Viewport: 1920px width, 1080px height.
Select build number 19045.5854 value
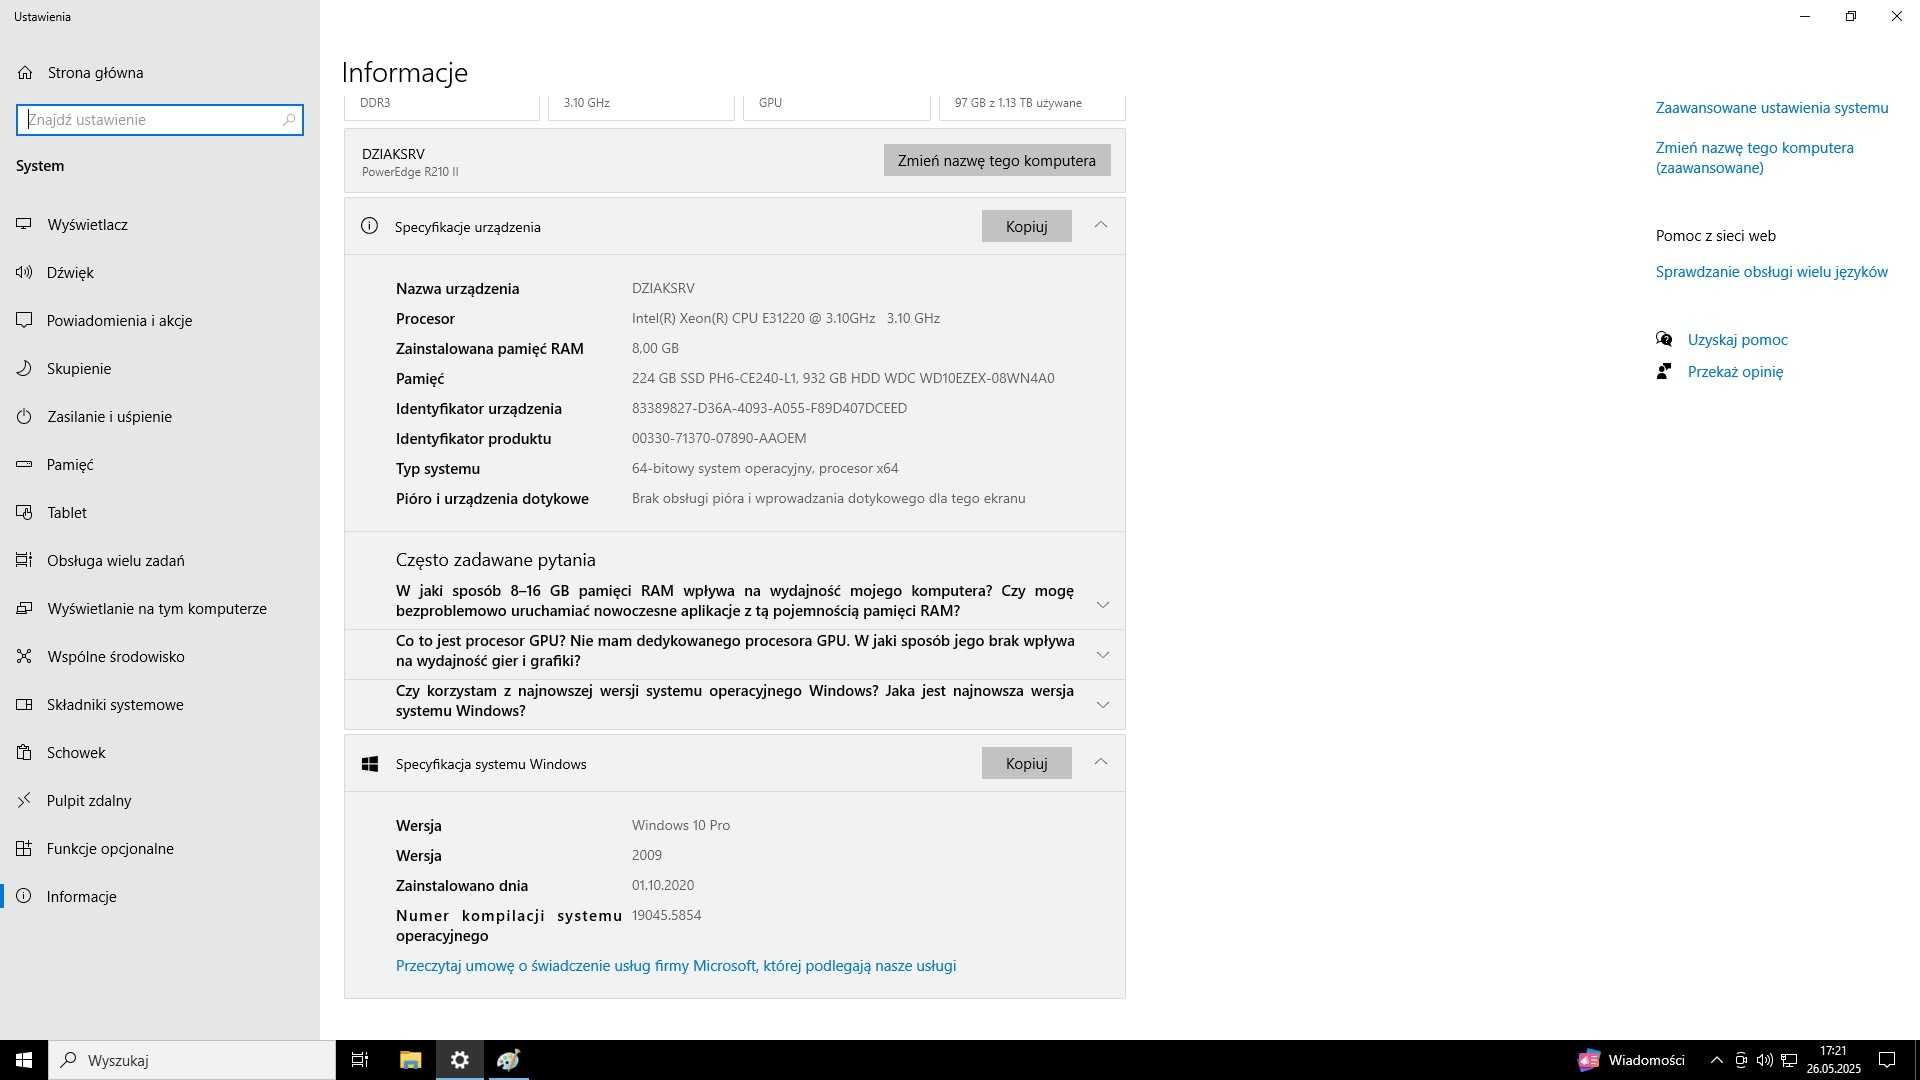click(666, 915)
